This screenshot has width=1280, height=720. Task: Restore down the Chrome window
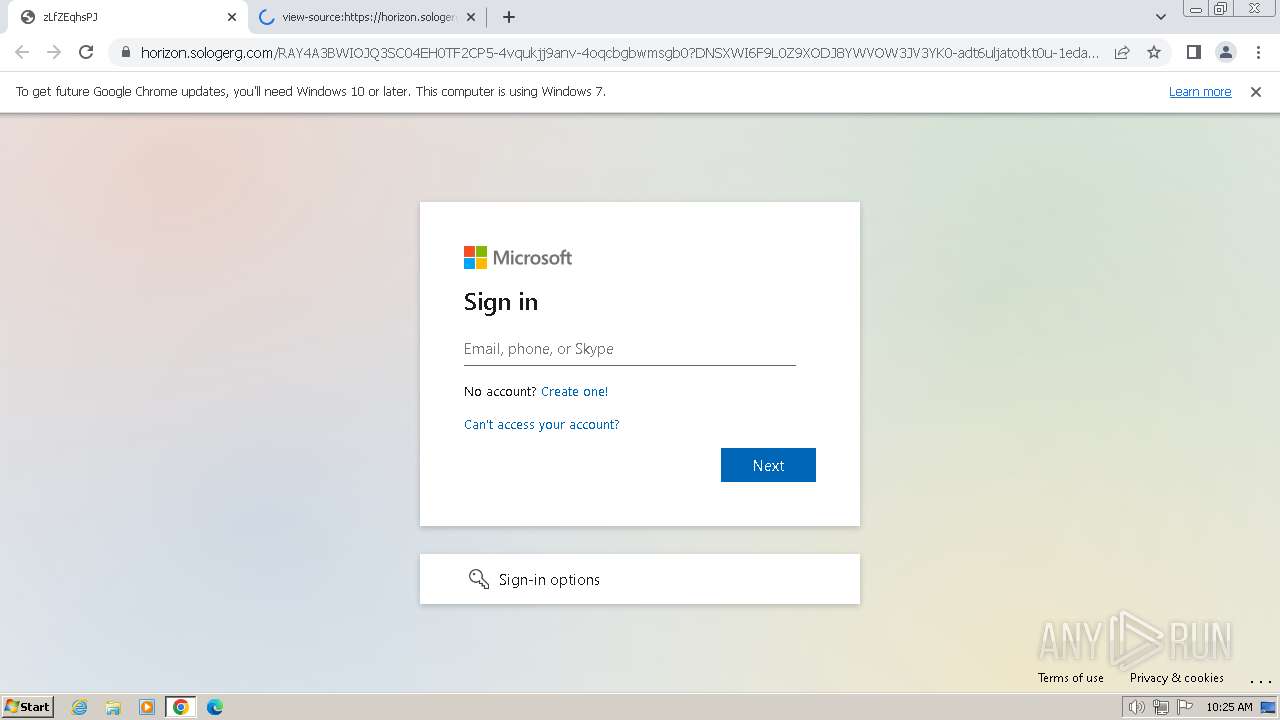pos(1221,9)
